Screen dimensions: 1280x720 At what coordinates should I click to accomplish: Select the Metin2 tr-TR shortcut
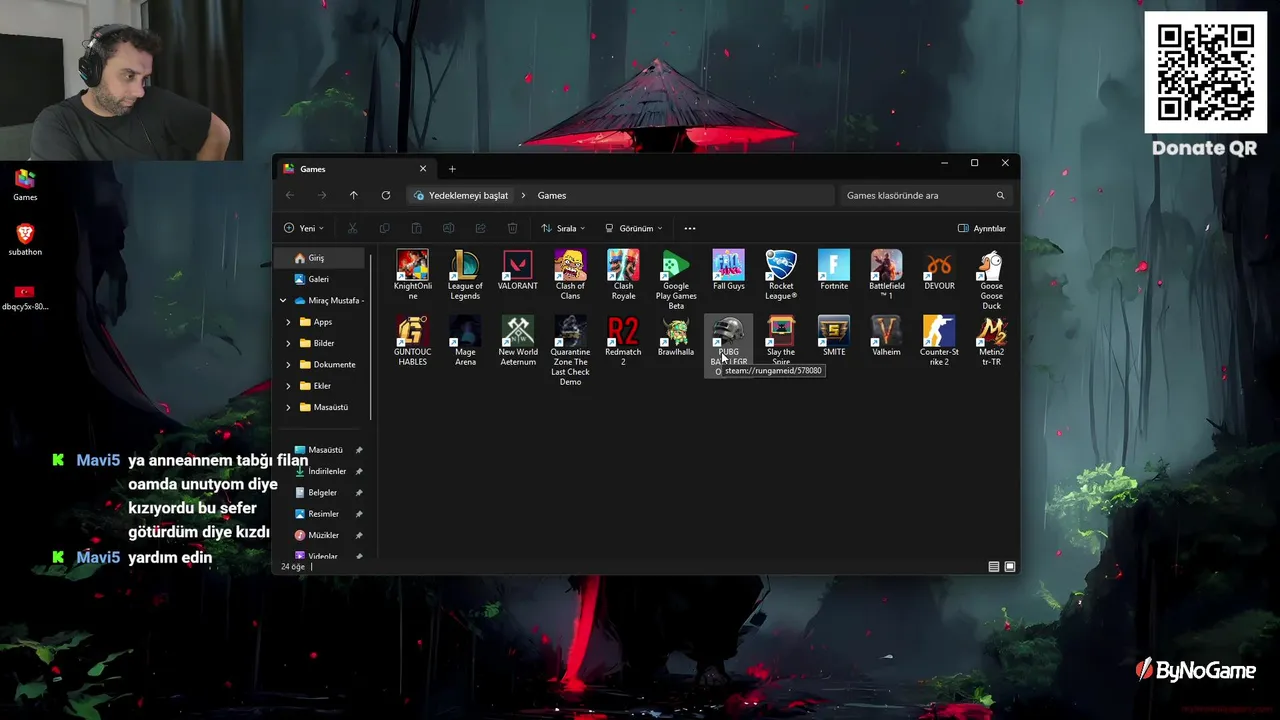click(991, 341)
